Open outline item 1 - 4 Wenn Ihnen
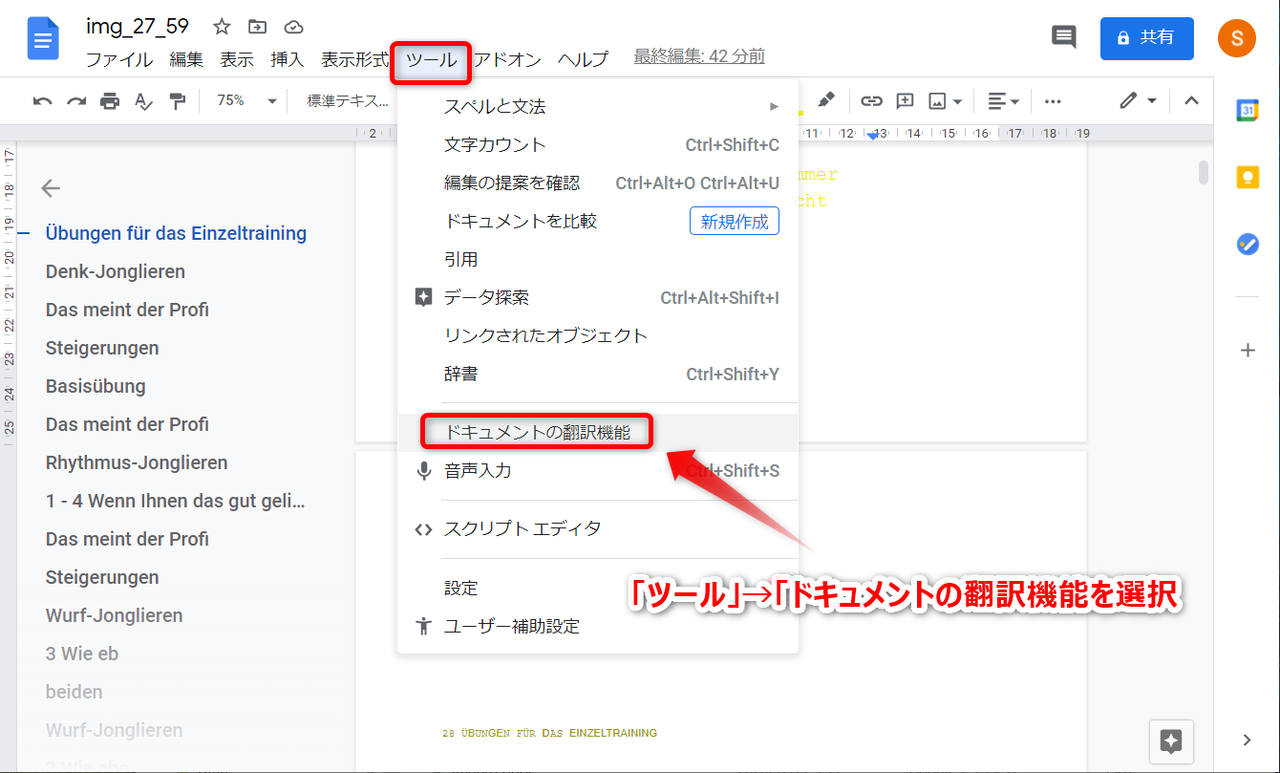The height and width of the screenshot is (773, 1280). coord(176,500)
